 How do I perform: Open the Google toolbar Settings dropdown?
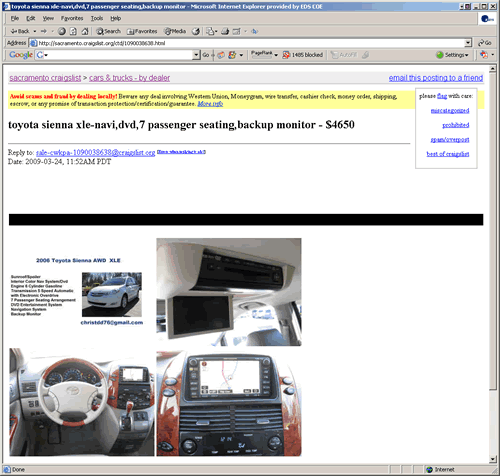(452, 55)
